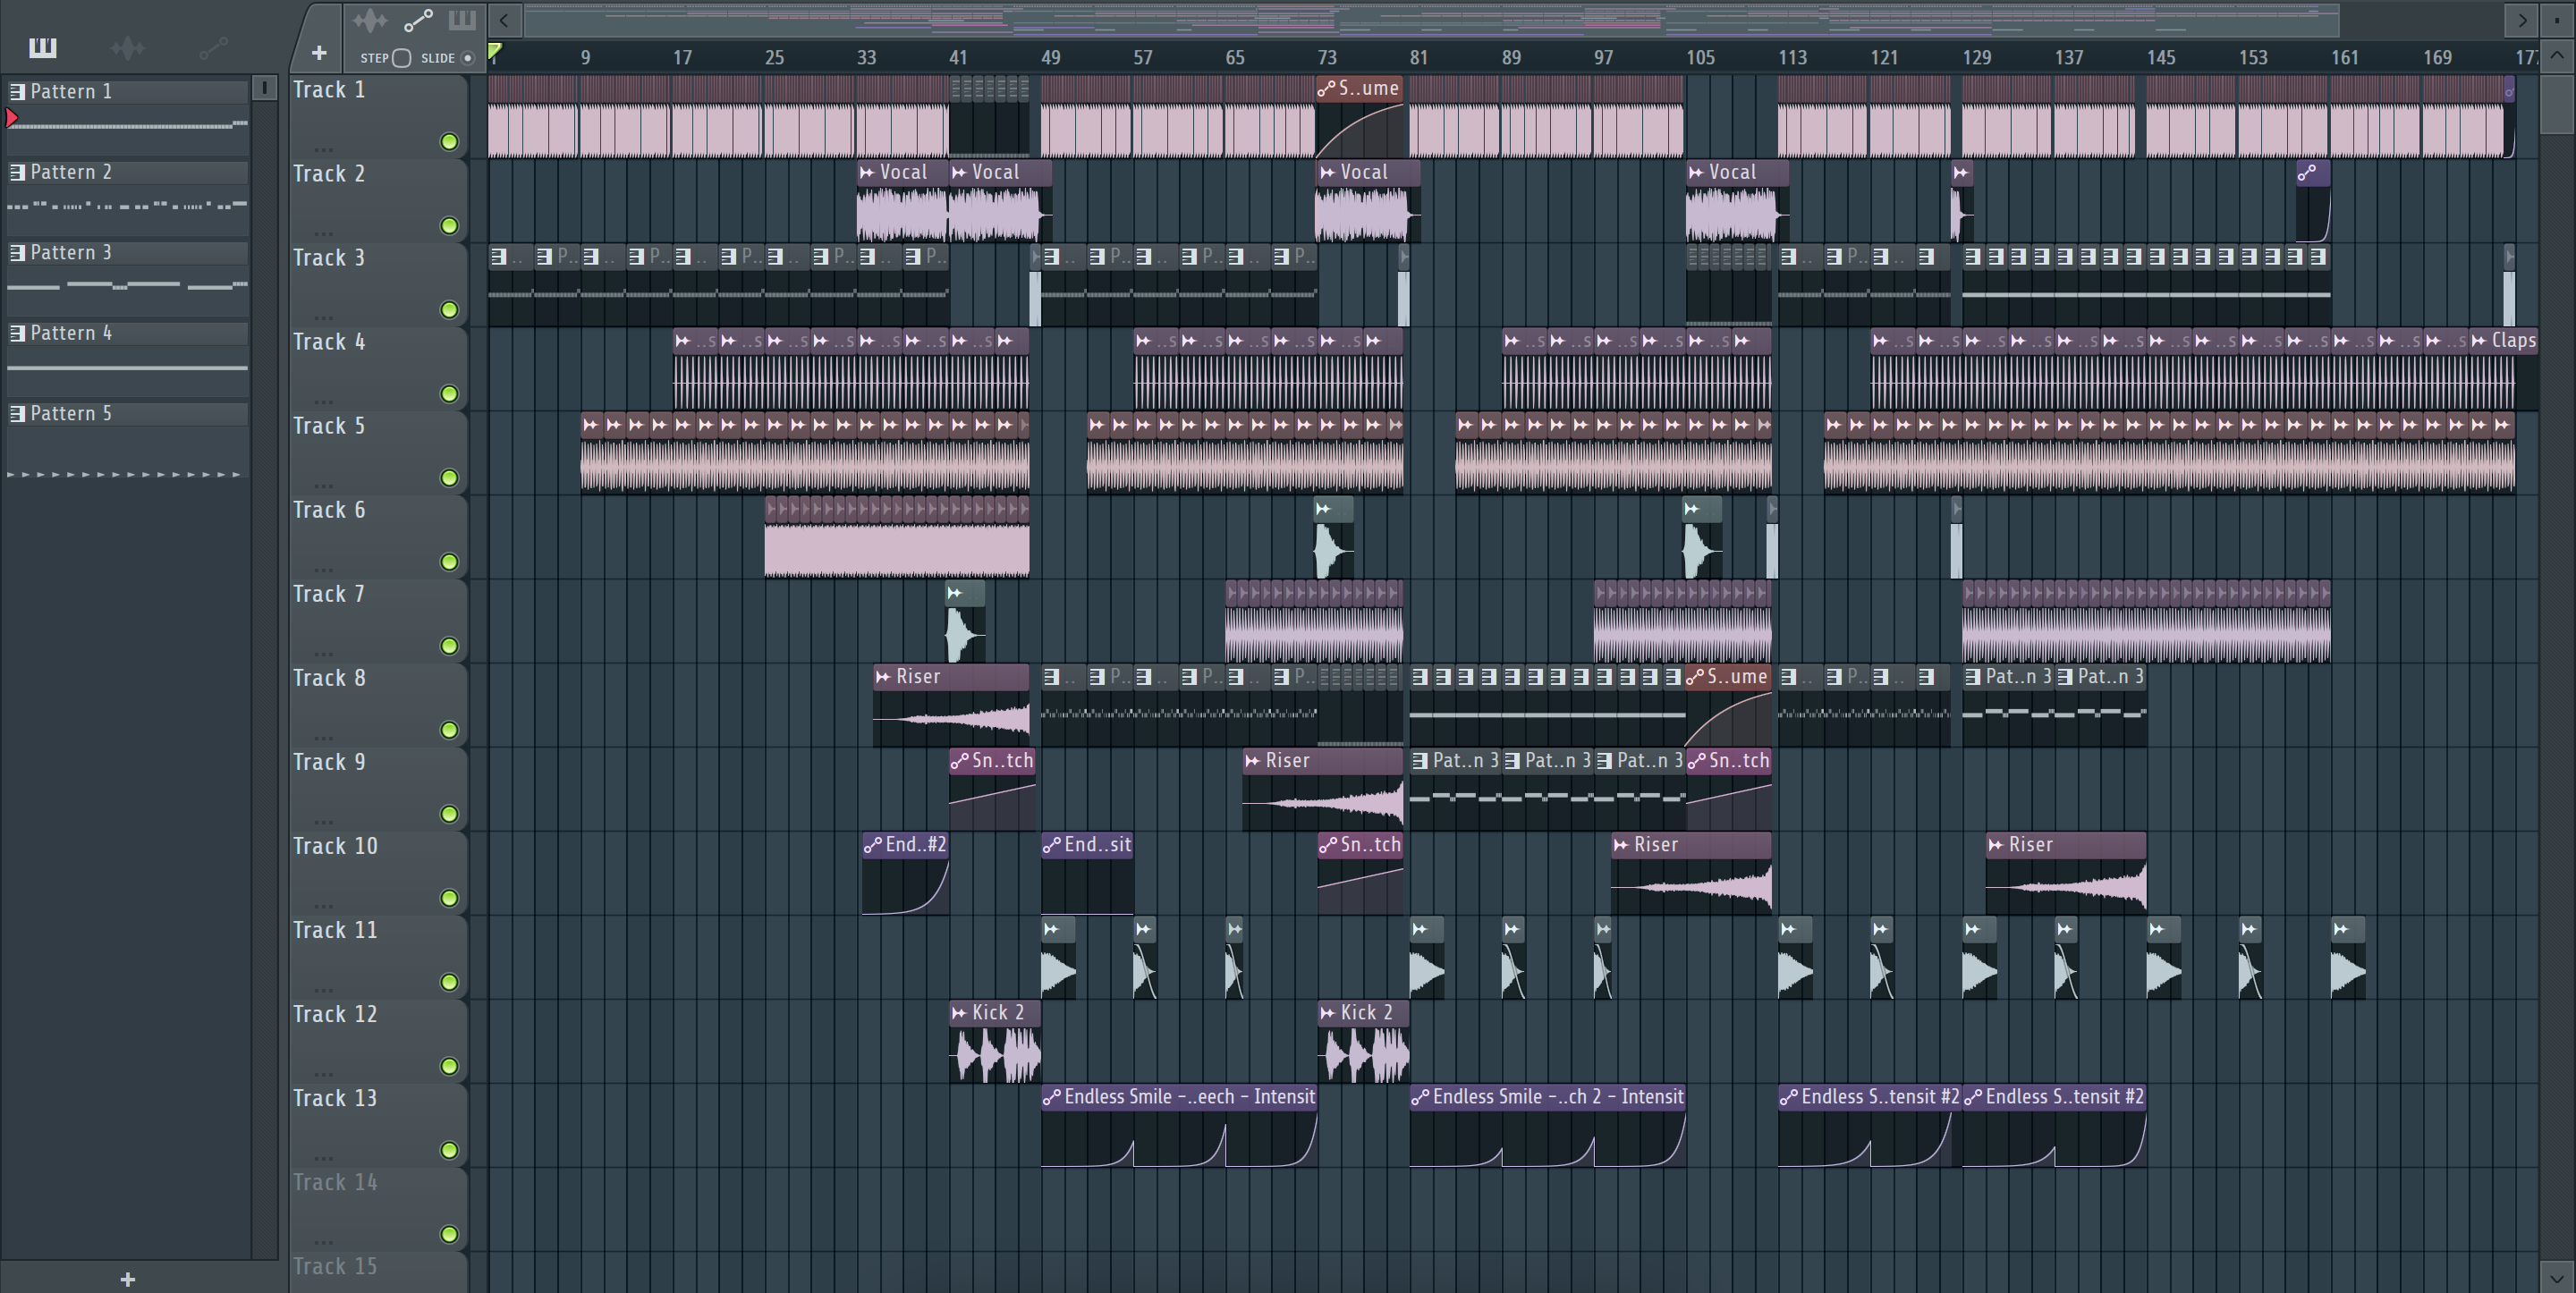Select the Track 6 header label
The image size is (2576, 1293).
329,510
